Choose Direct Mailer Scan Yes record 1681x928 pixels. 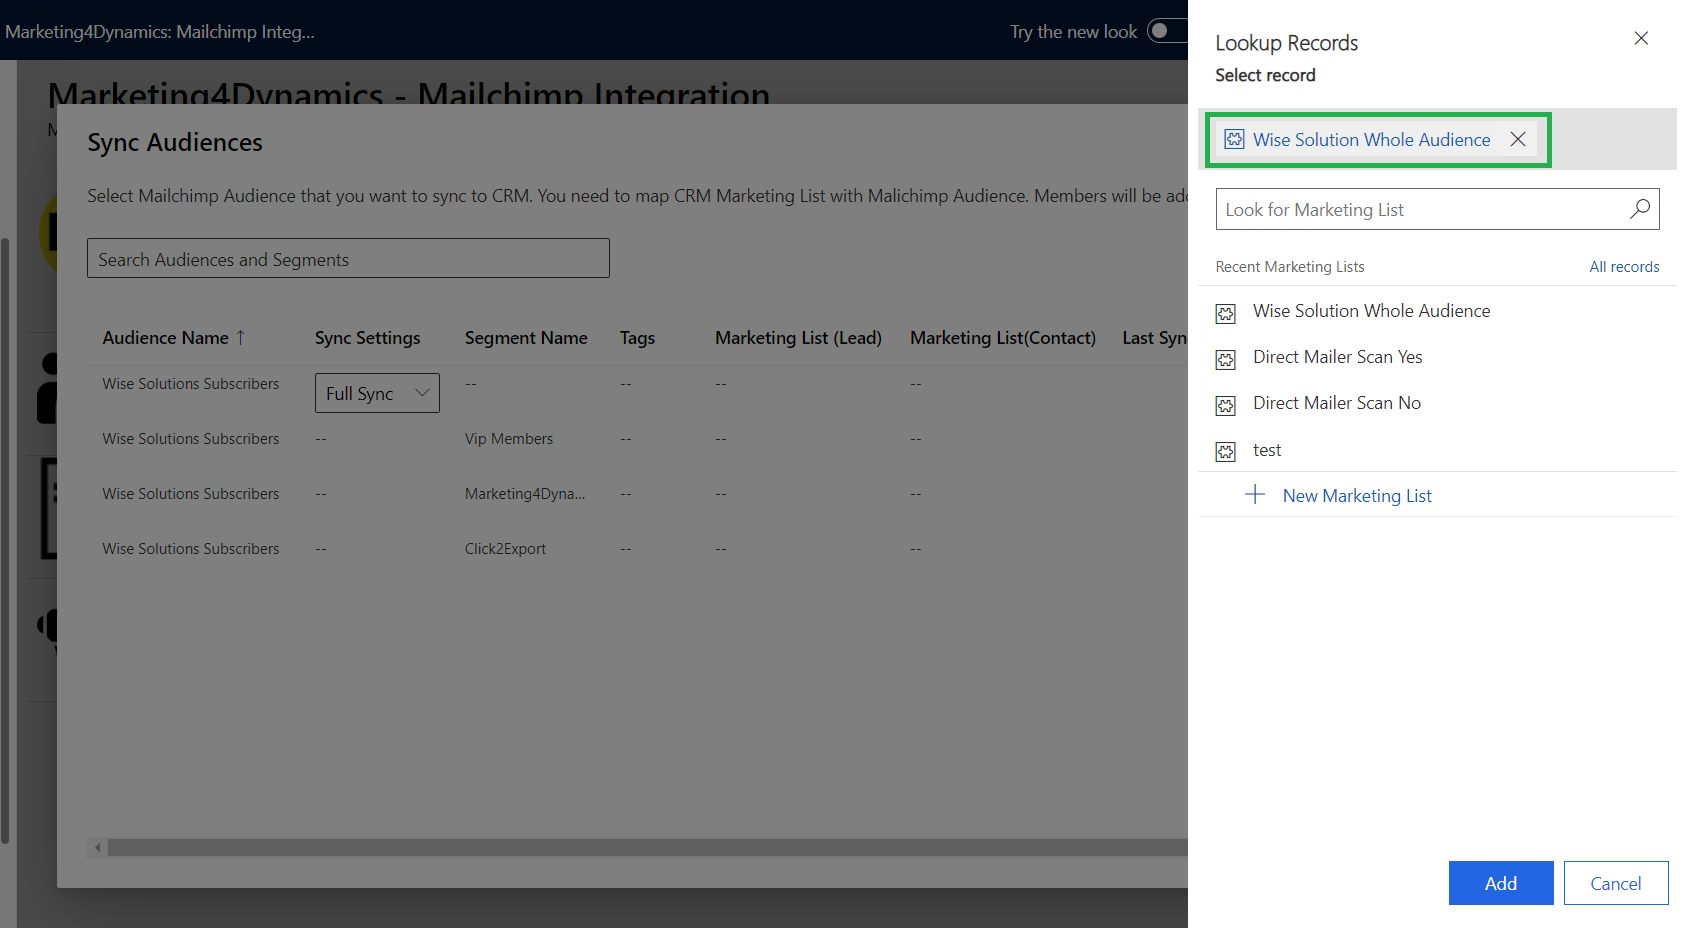(x=1337, y=357)
